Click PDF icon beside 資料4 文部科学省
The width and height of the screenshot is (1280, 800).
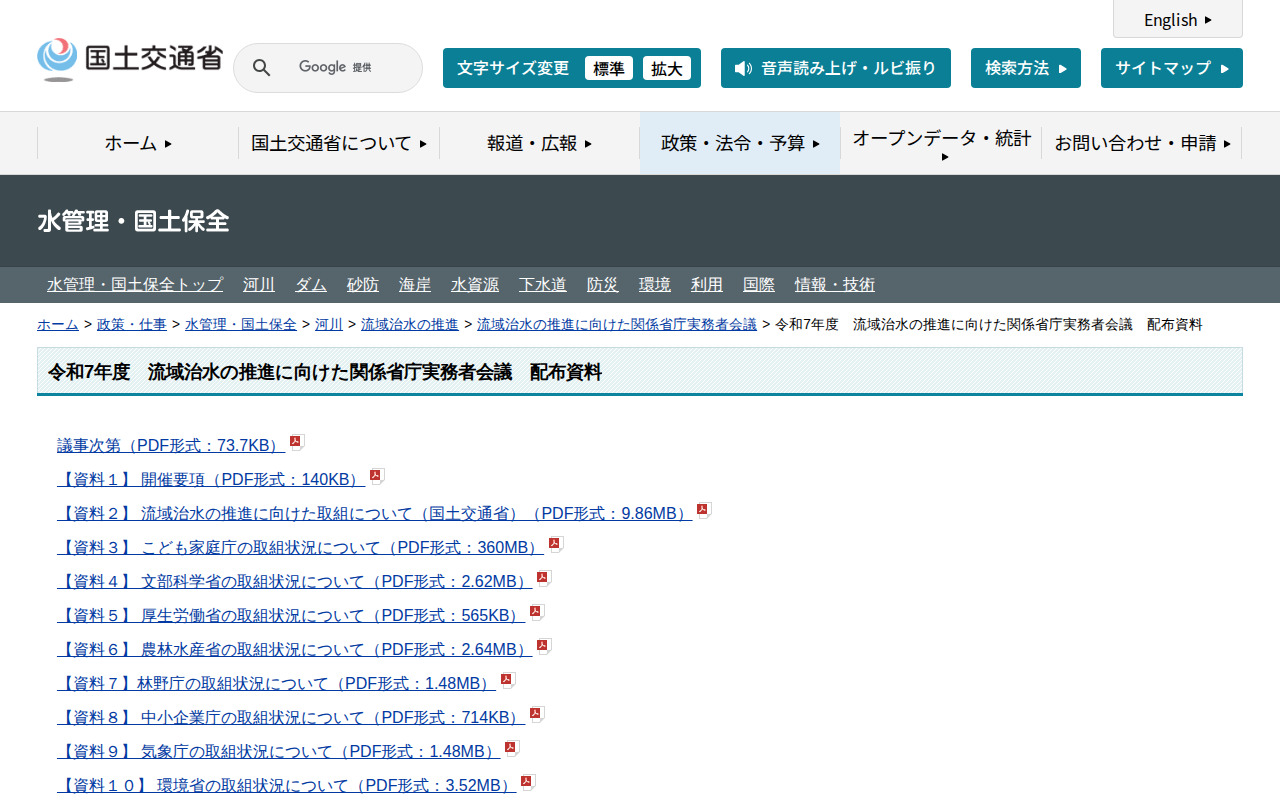tap(544, 579)
